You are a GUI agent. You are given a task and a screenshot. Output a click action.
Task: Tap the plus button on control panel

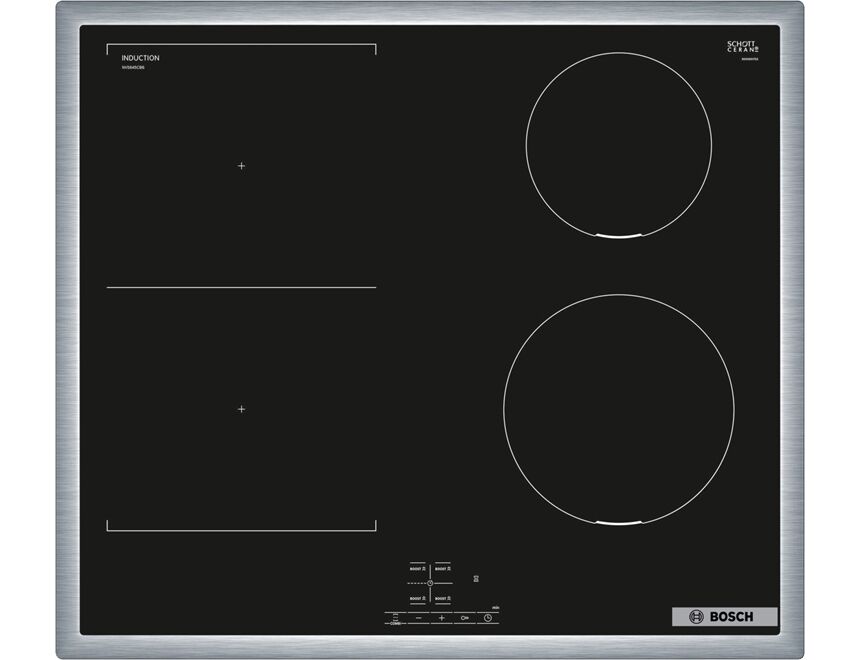pyautogui.click(x=441, y=618)
